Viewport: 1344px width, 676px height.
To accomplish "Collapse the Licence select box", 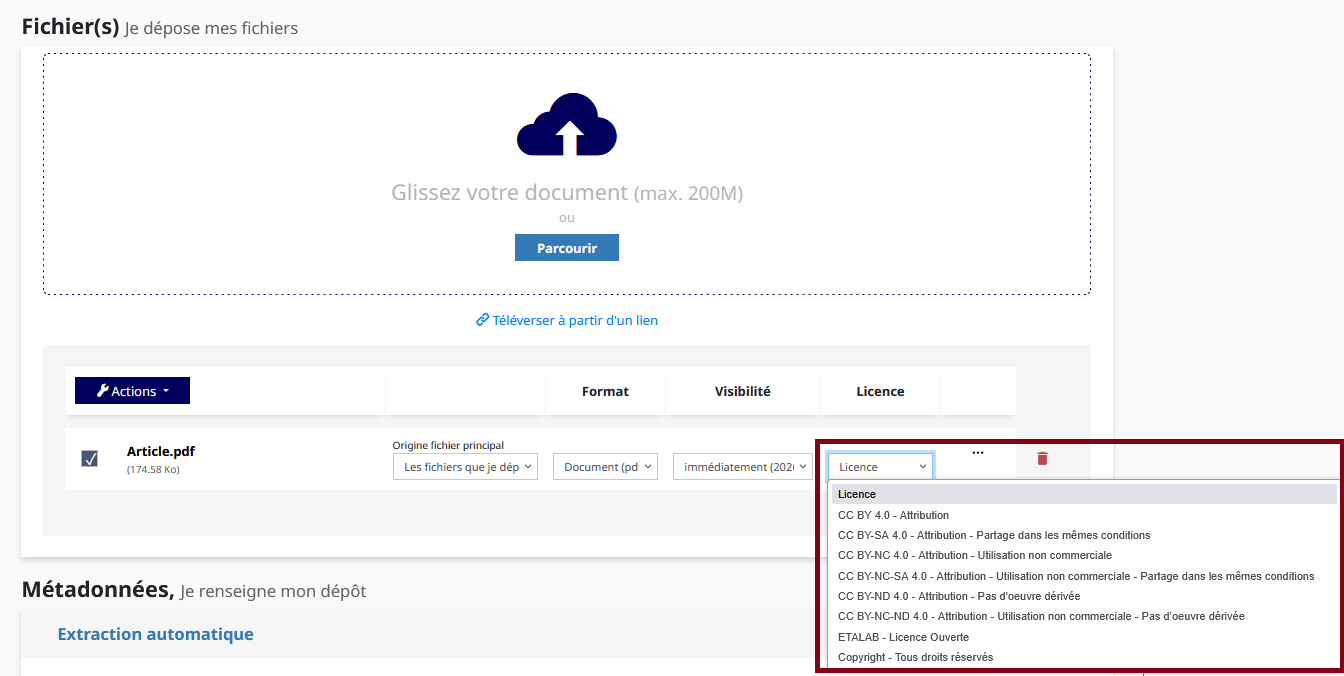I will point(880,467).
